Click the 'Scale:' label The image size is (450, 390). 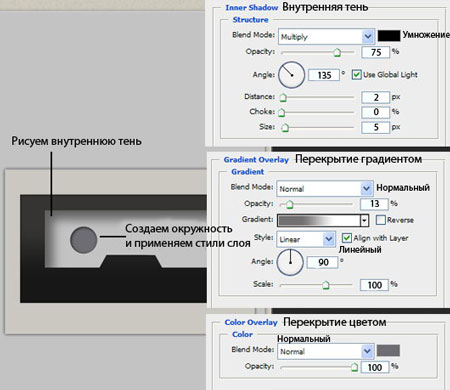tap(263, 284)
